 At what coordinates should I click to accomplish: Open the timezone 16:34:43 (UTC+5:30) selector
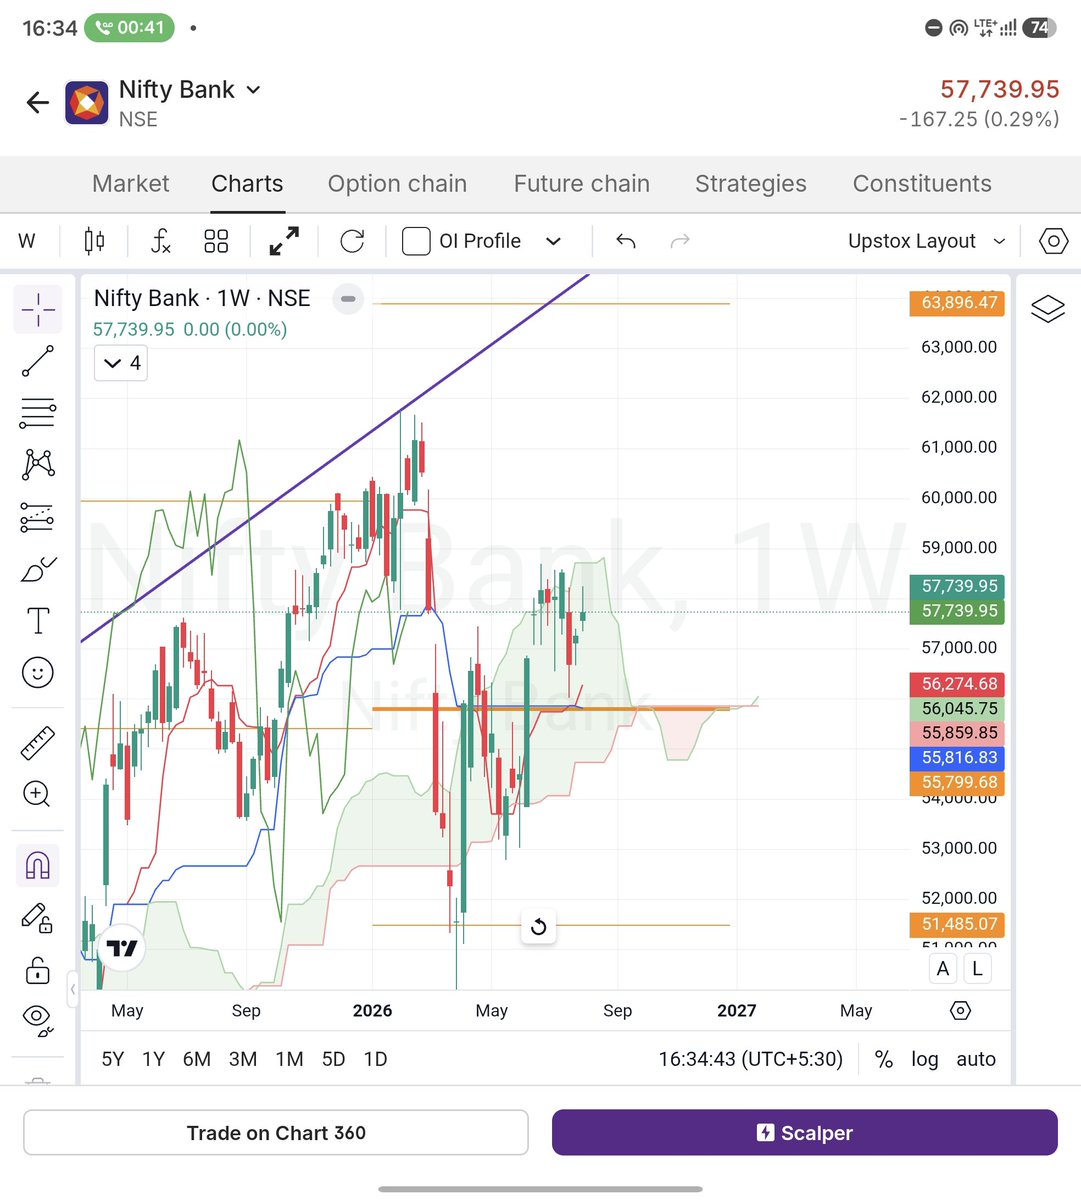pyautogui.click(x=750, y=1059)
